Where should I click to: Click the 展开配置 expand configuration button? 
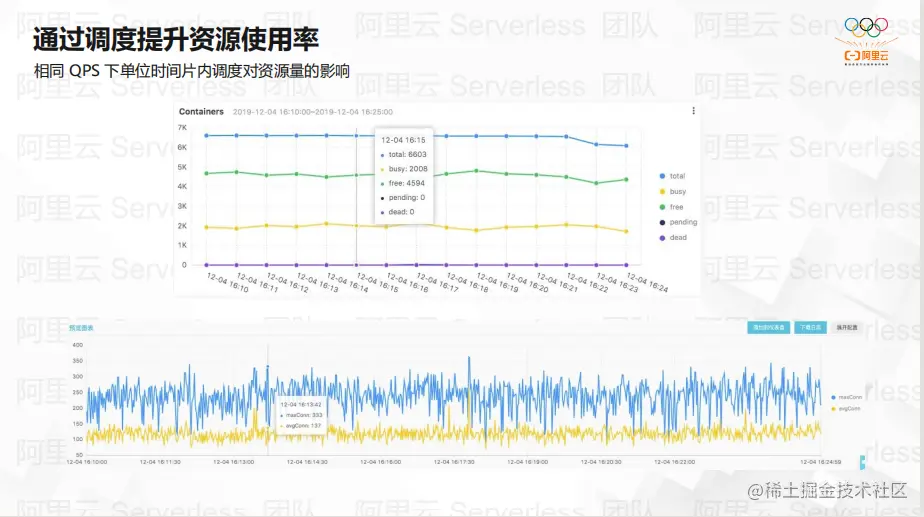pyautogui.click(x=847, y=328)
